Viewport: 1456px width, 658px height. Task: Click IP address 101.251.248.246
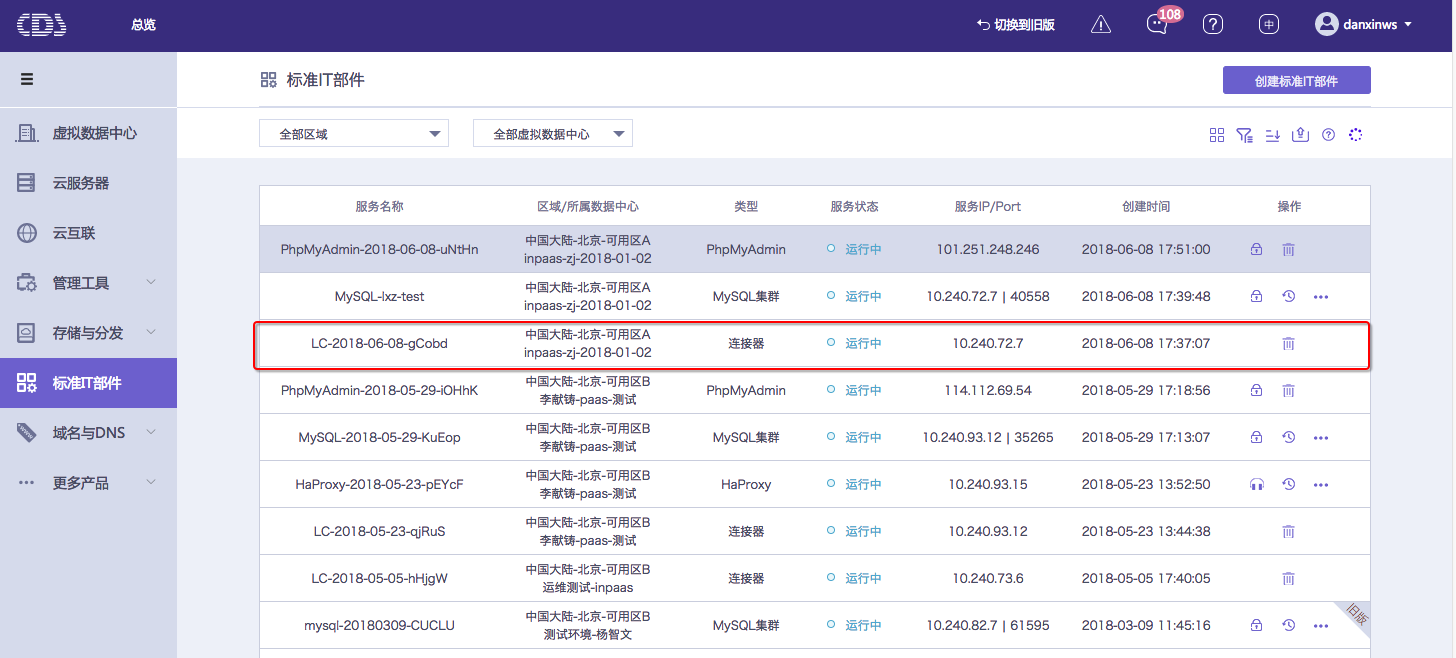[x=988, y=249]
